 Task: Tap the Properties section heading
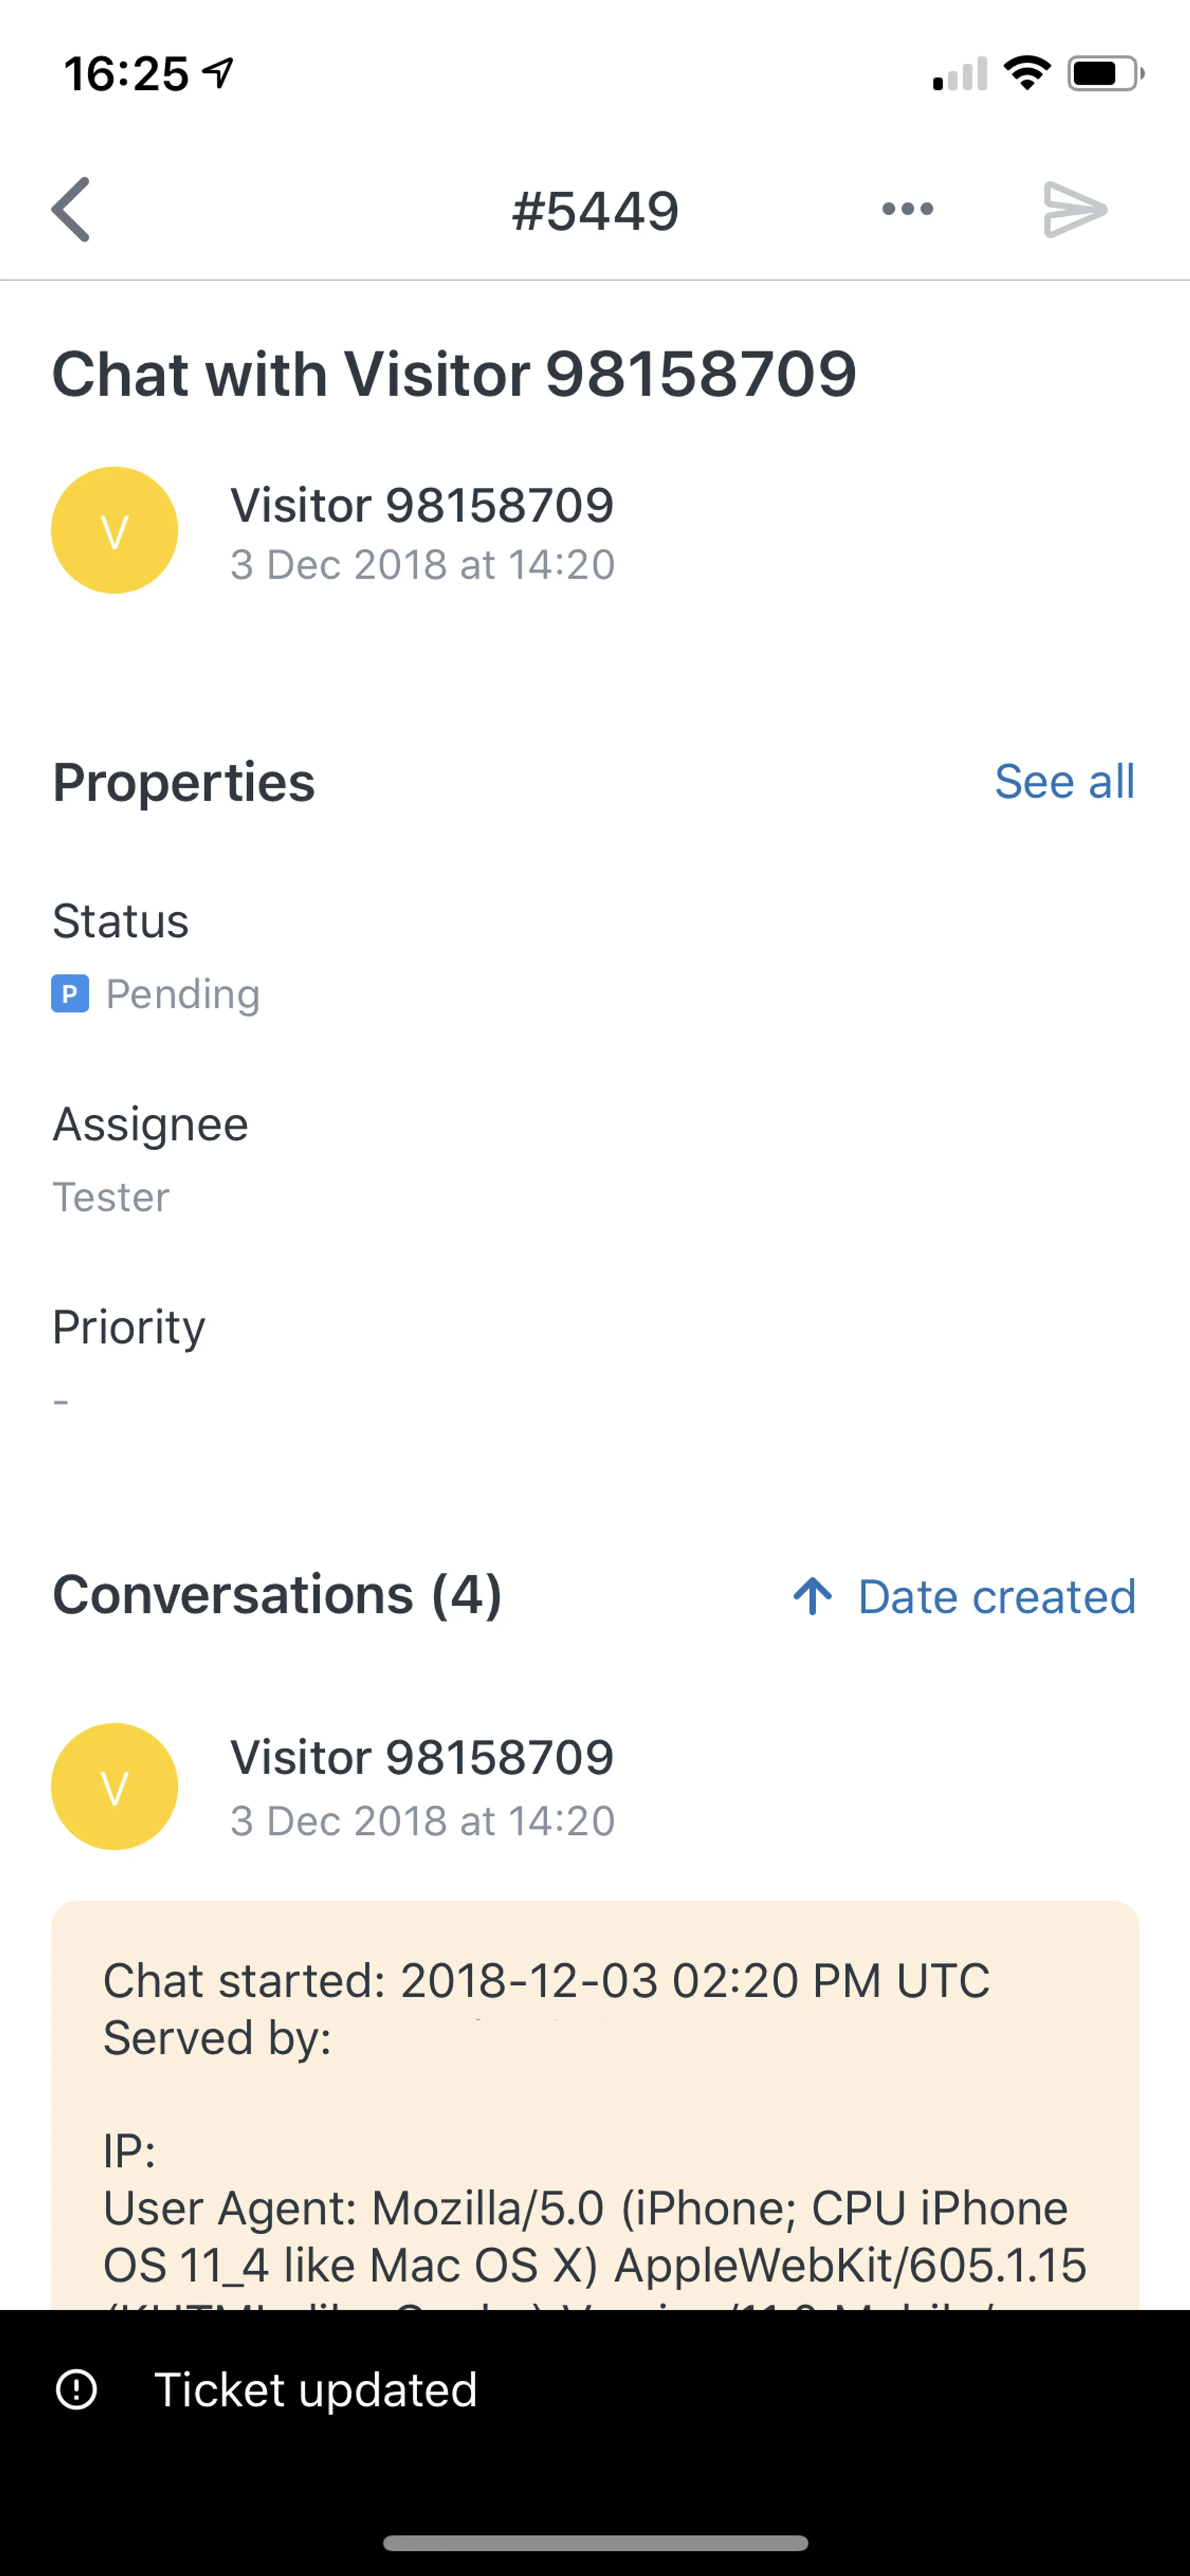click(x=184, y=782)
